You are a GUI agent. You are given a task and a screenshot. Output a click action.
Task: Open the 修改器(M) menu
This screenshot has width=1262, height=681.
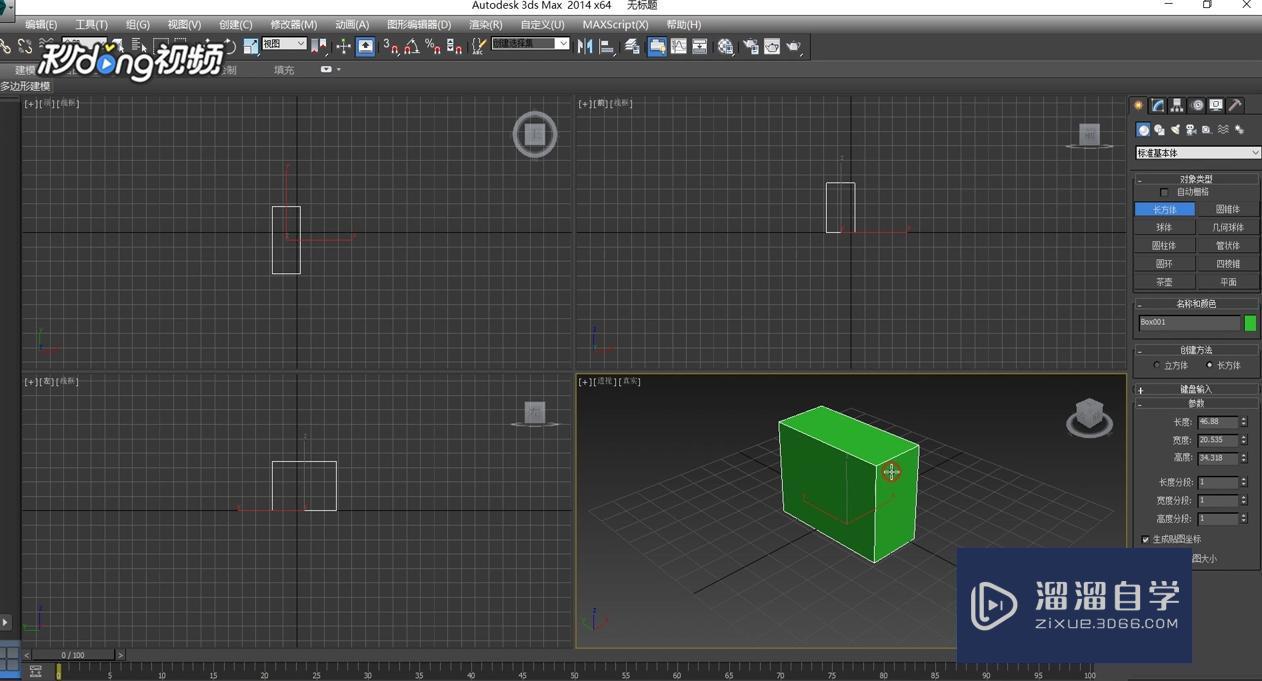click(292, 24)
